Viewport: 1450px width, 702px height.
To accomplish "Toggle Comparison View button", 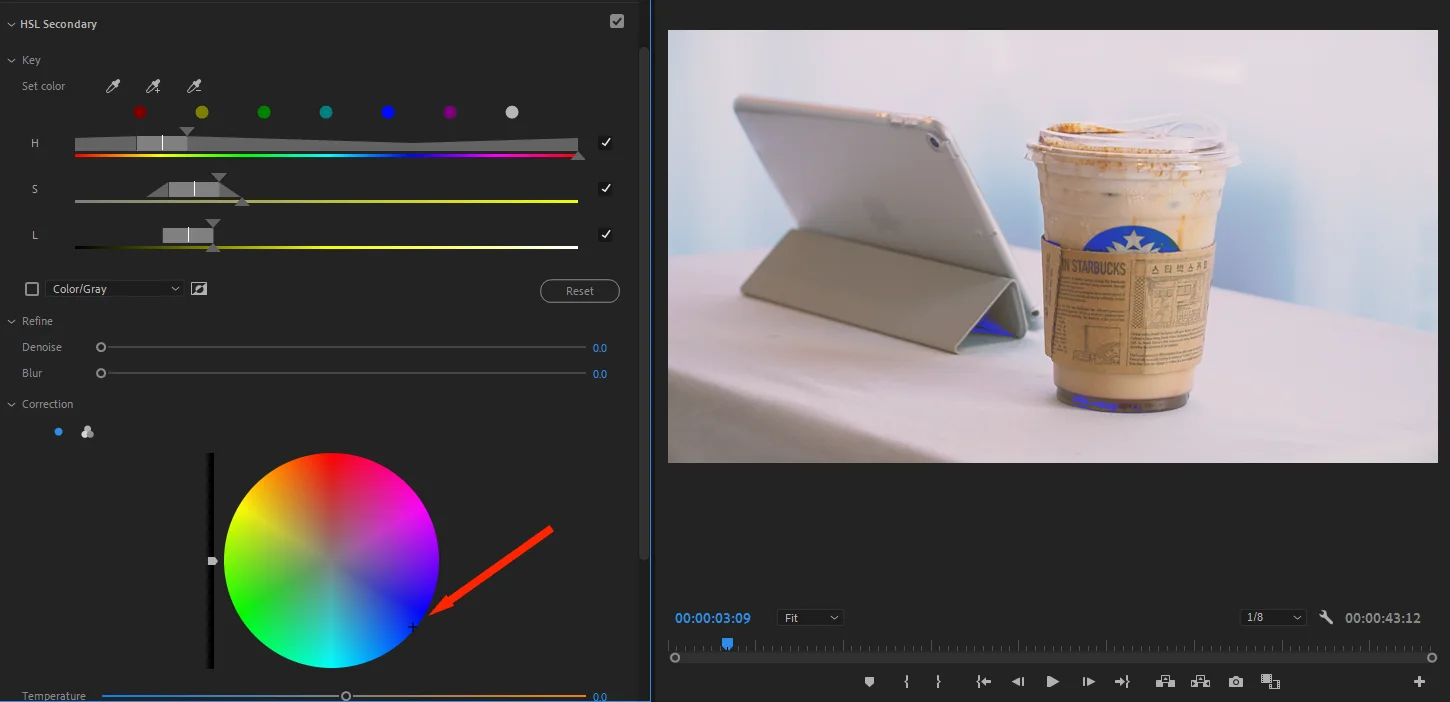I will click(1270, 682).
